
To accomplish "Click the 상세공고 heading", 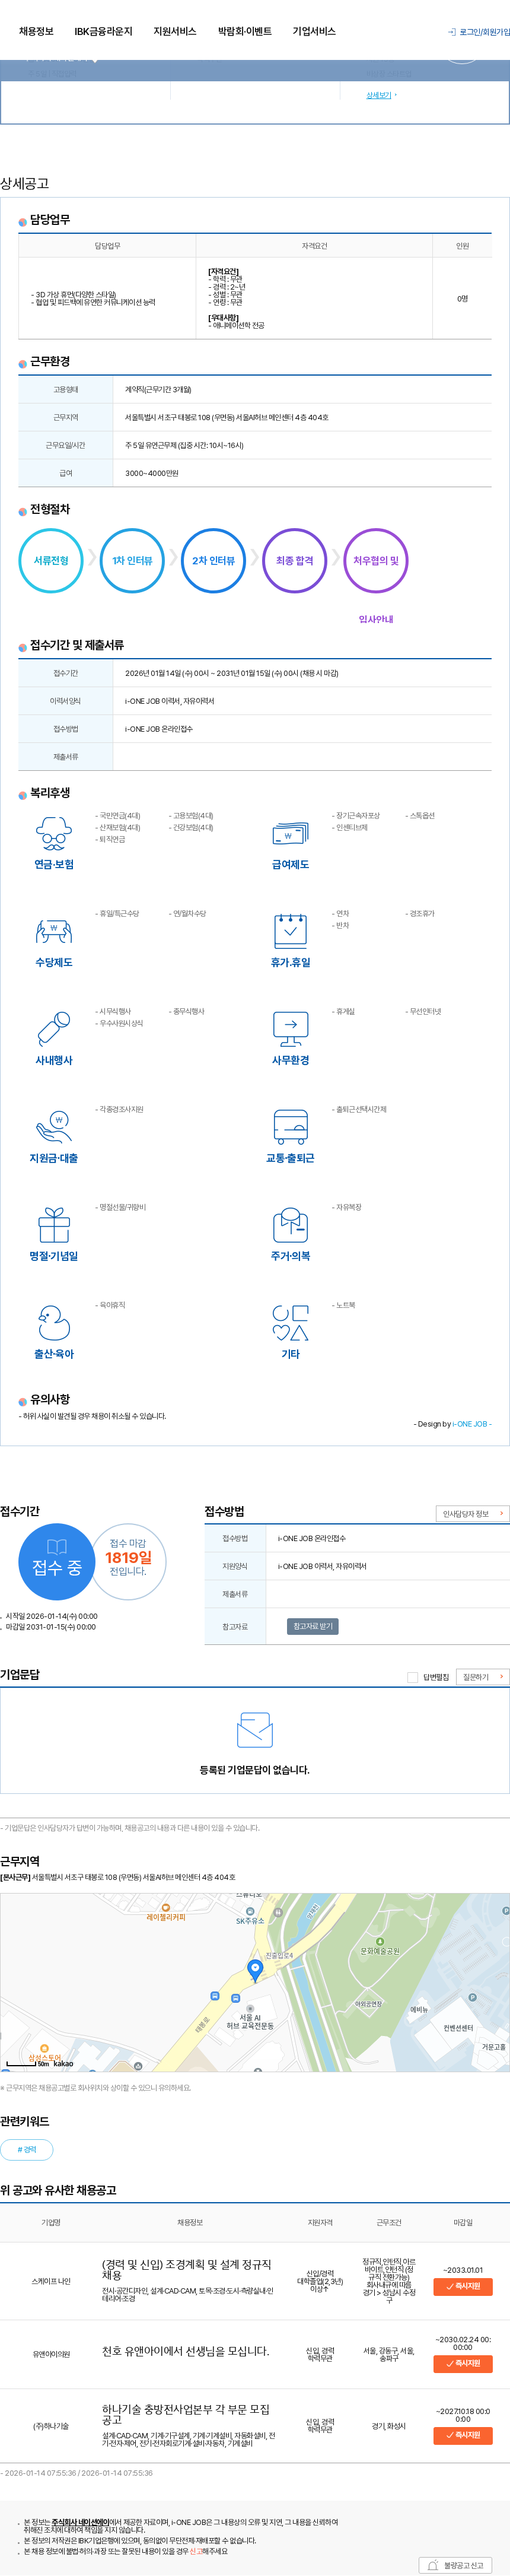I will point(25,183).
